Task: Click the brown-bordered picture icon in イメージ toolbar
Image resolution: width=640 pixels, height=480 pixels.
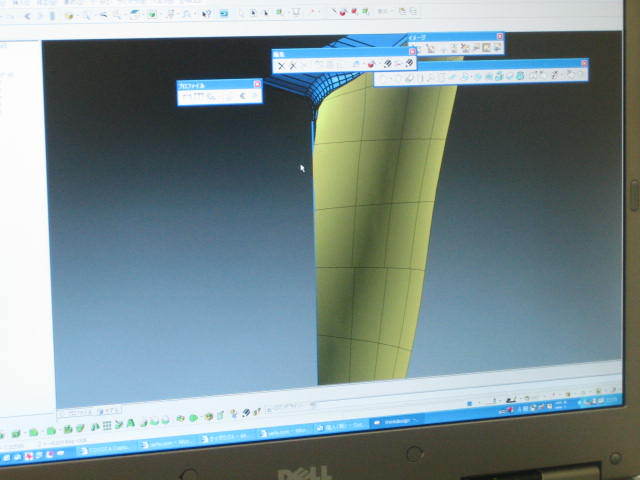Action: point(486,48)
